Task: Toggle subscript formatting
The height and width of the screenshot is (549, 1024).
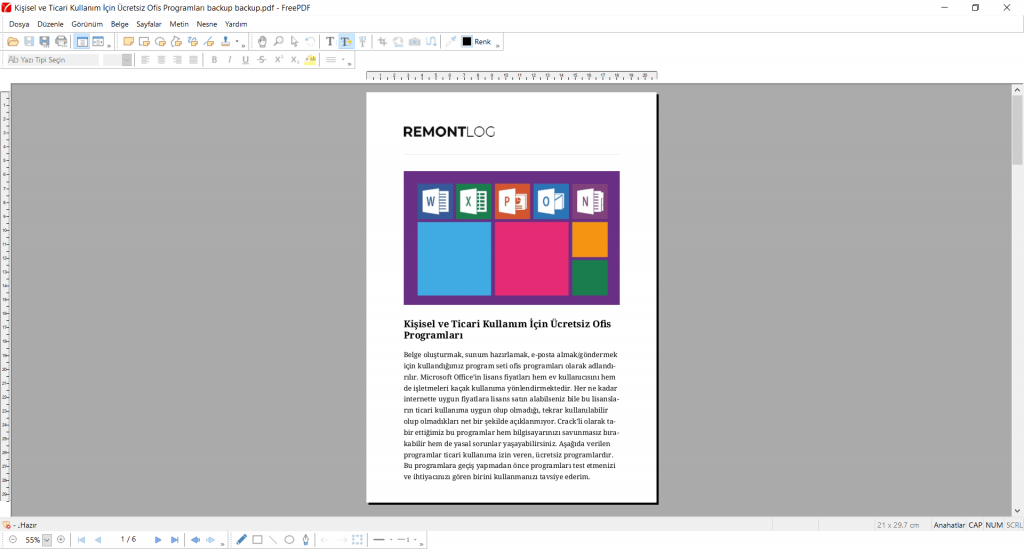Action: click(295, 60)
